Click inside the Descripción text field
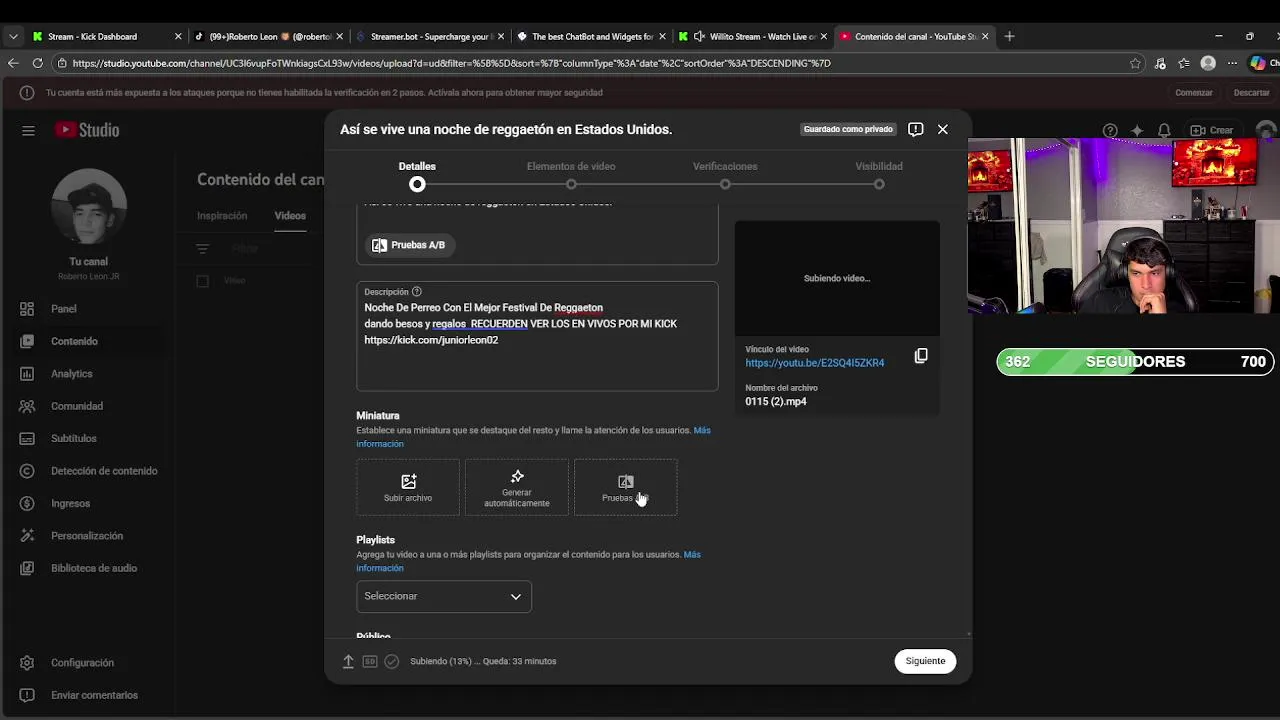Viewport: 1280px width, 720px height. 537,336
